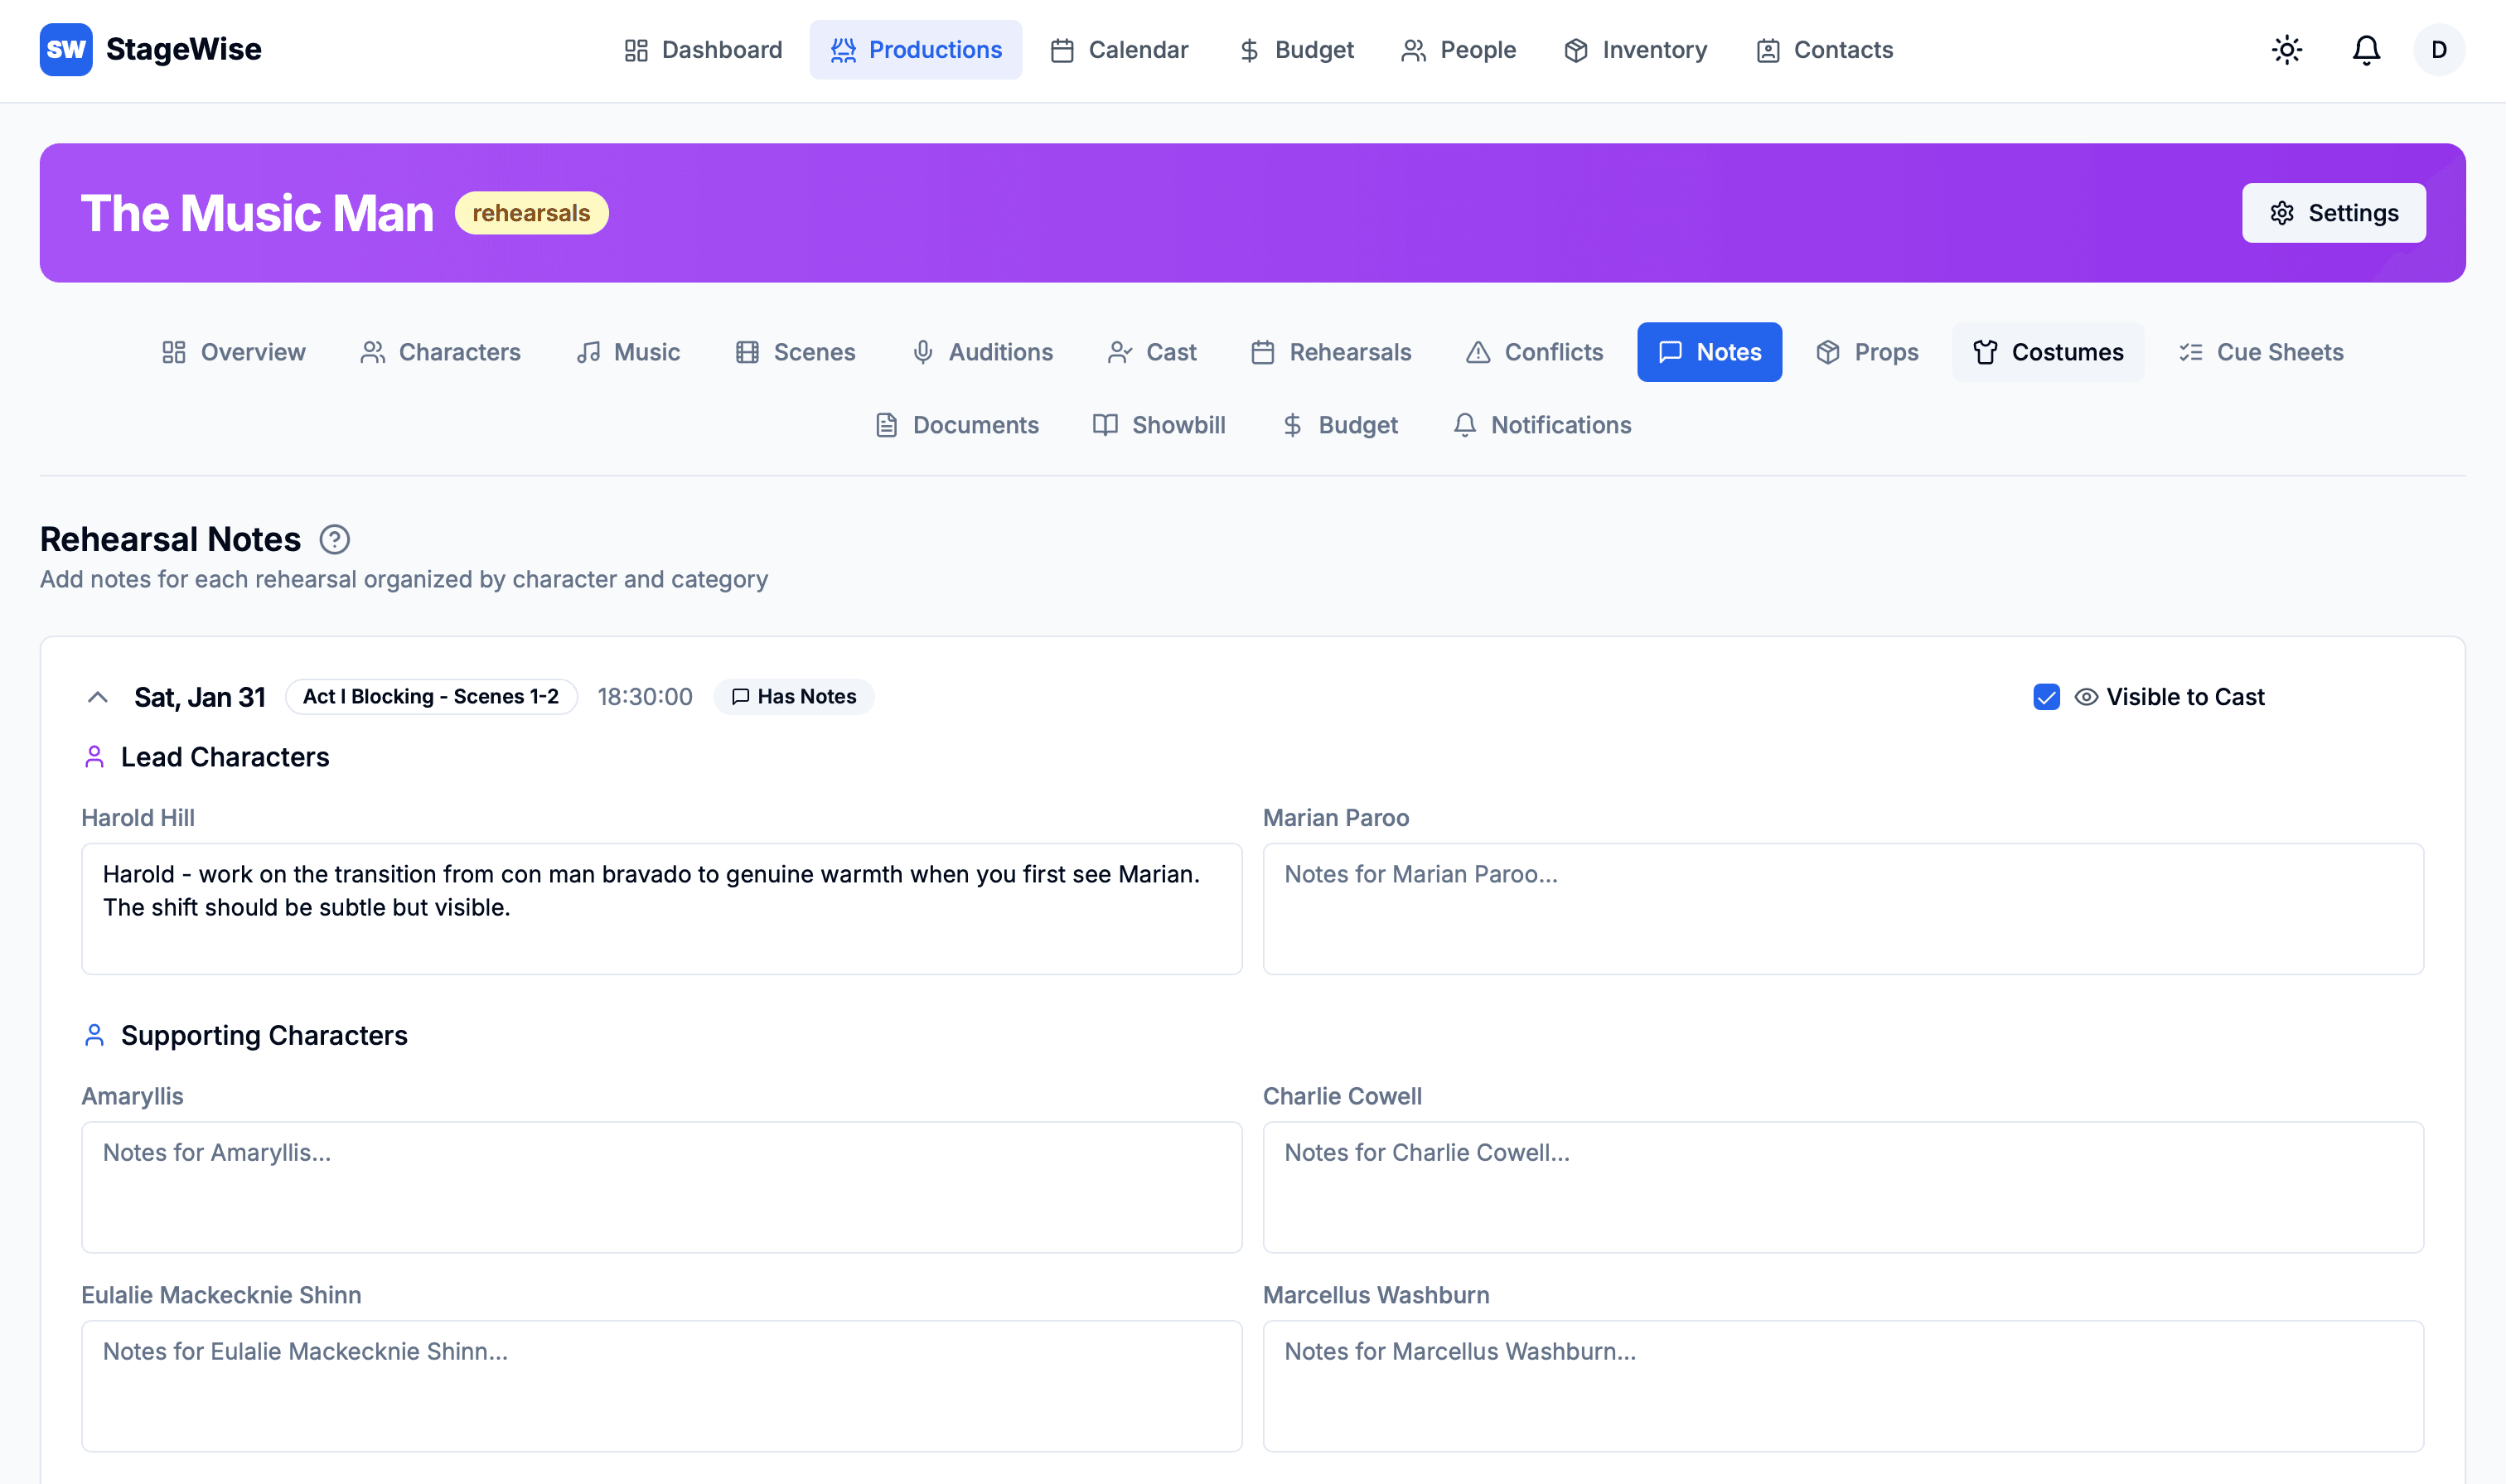Open the notifications bell in header
The image size is (2506, 1484).
(x=2365, y=50)
